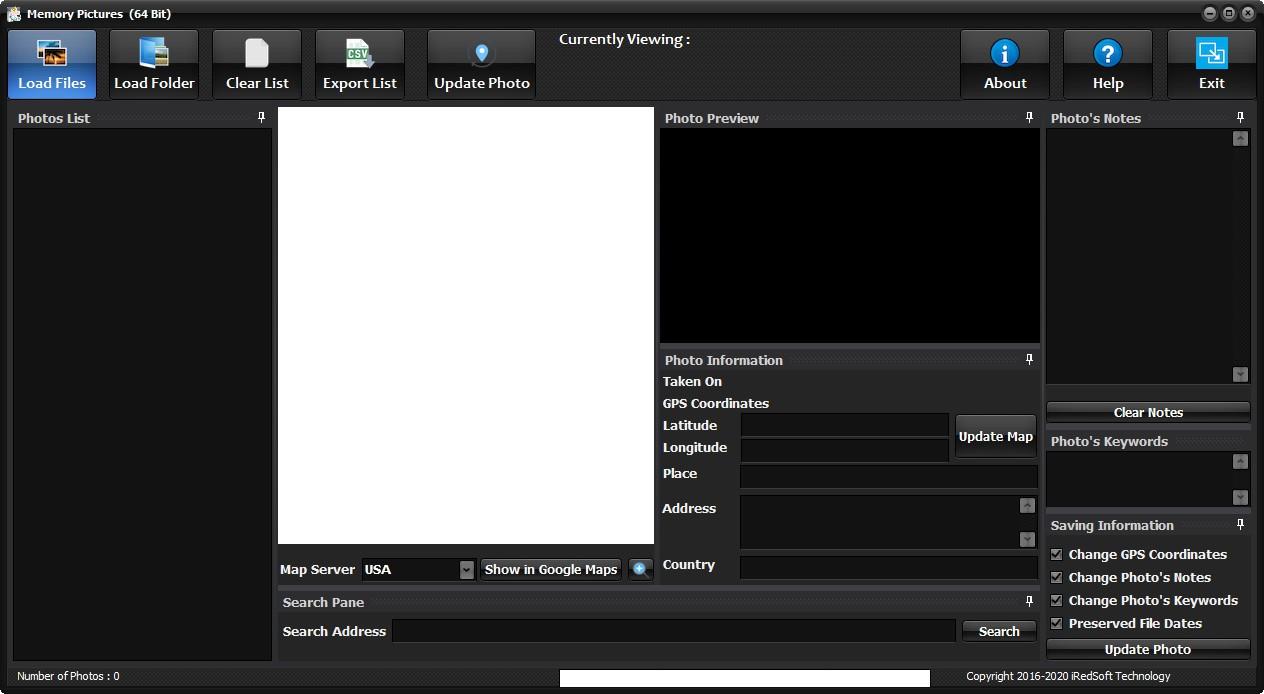The height and width of the screenshot is (694, 1264).
Task: Click the Clear Notes button
Action: [x=1148, y=412]
